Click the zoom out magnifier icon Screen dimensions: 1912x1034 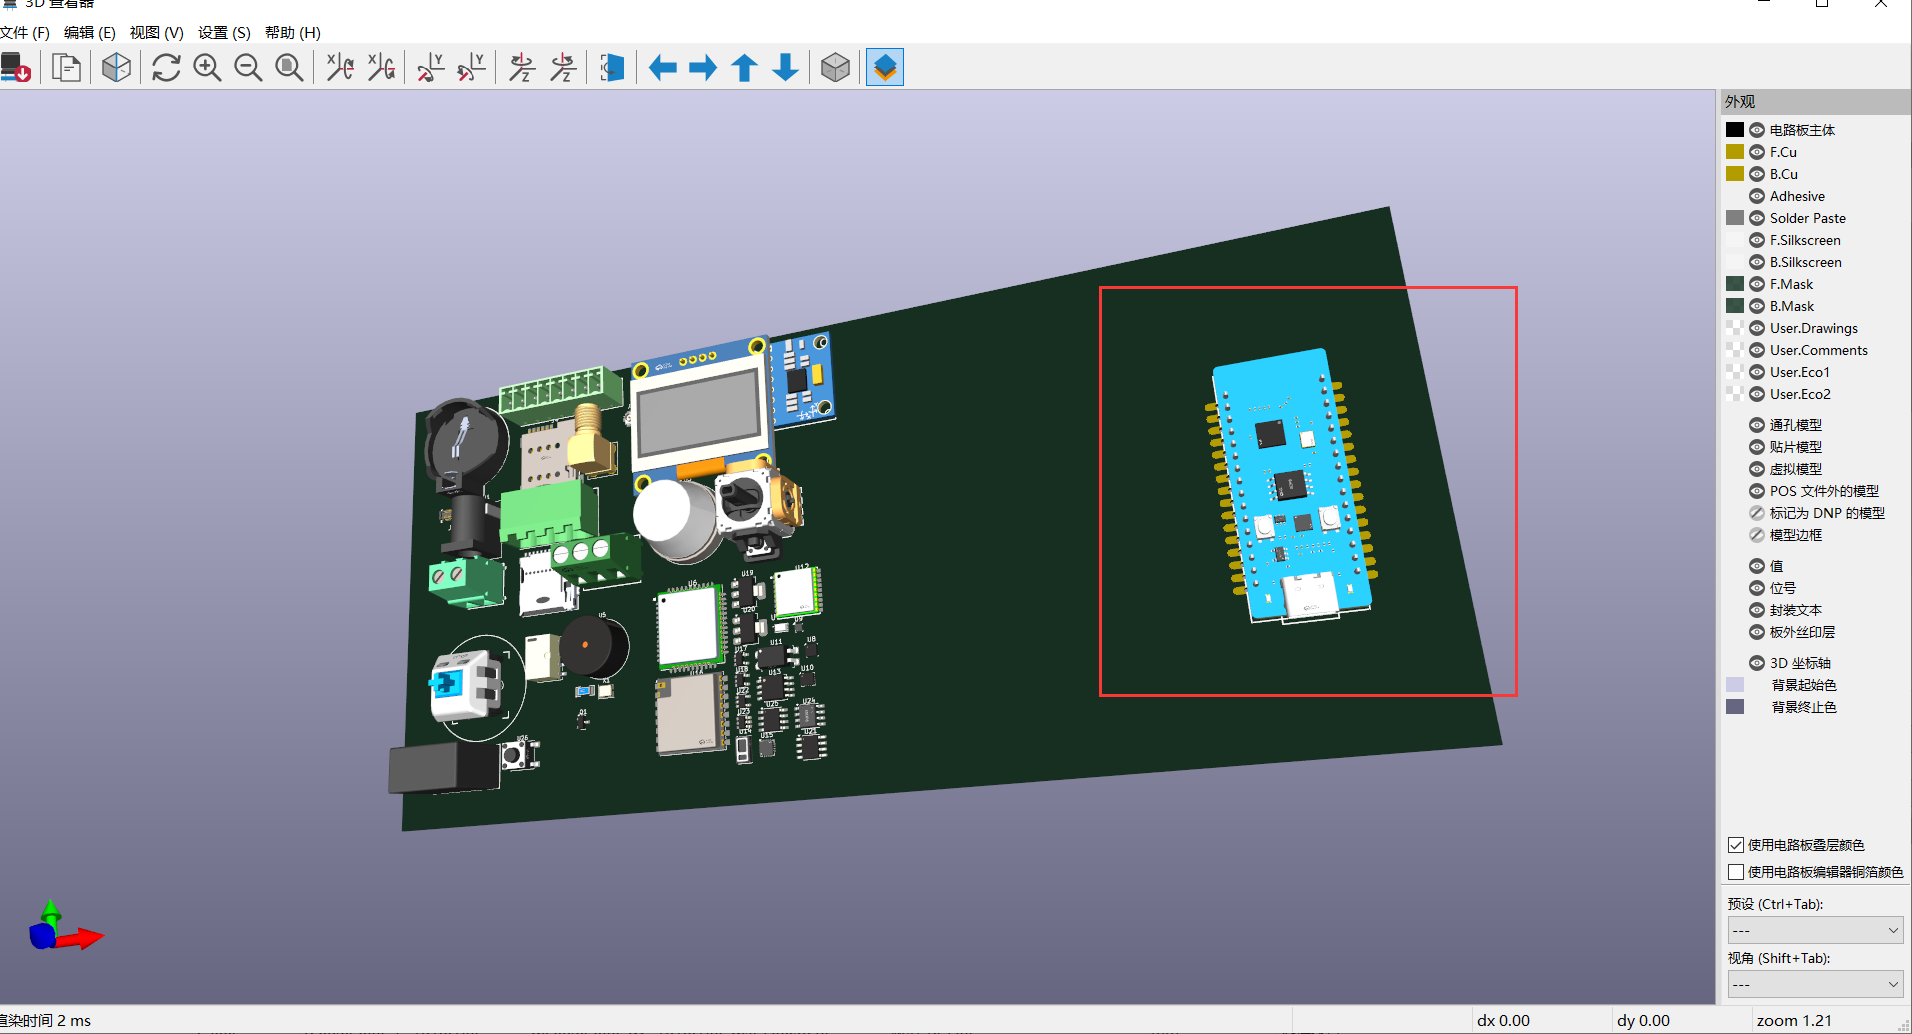[x=248, y=68]
